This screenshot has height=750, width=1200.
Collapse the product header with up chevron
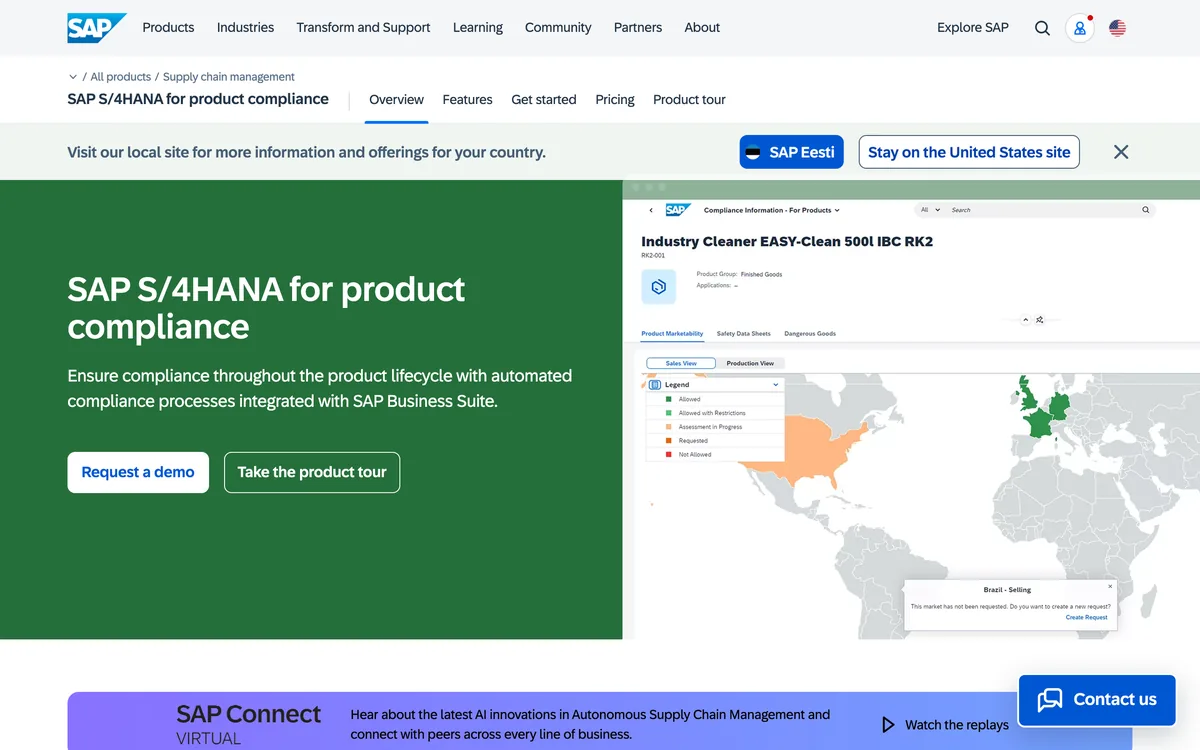click(1025, 320)
